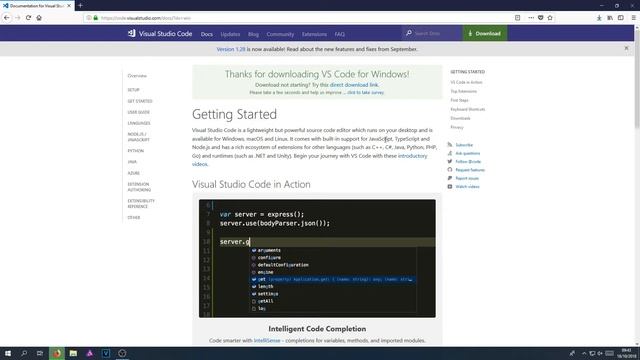Reload the page with the refresh icon
Screen dimensions: 640x360
pyautogui.click(x=28, y=18)
